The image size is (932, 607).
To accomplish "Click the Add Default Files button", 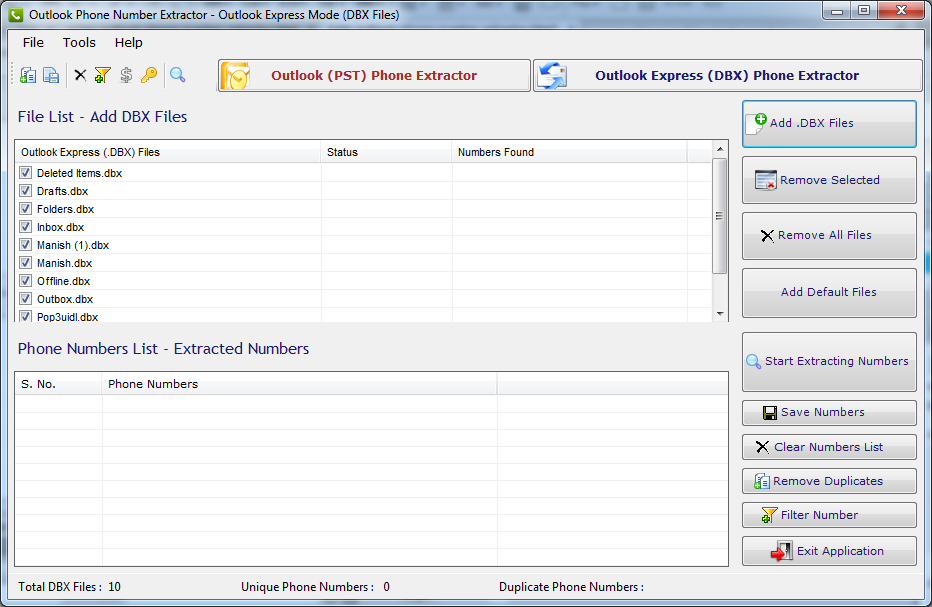I will (x=829, y=293).
